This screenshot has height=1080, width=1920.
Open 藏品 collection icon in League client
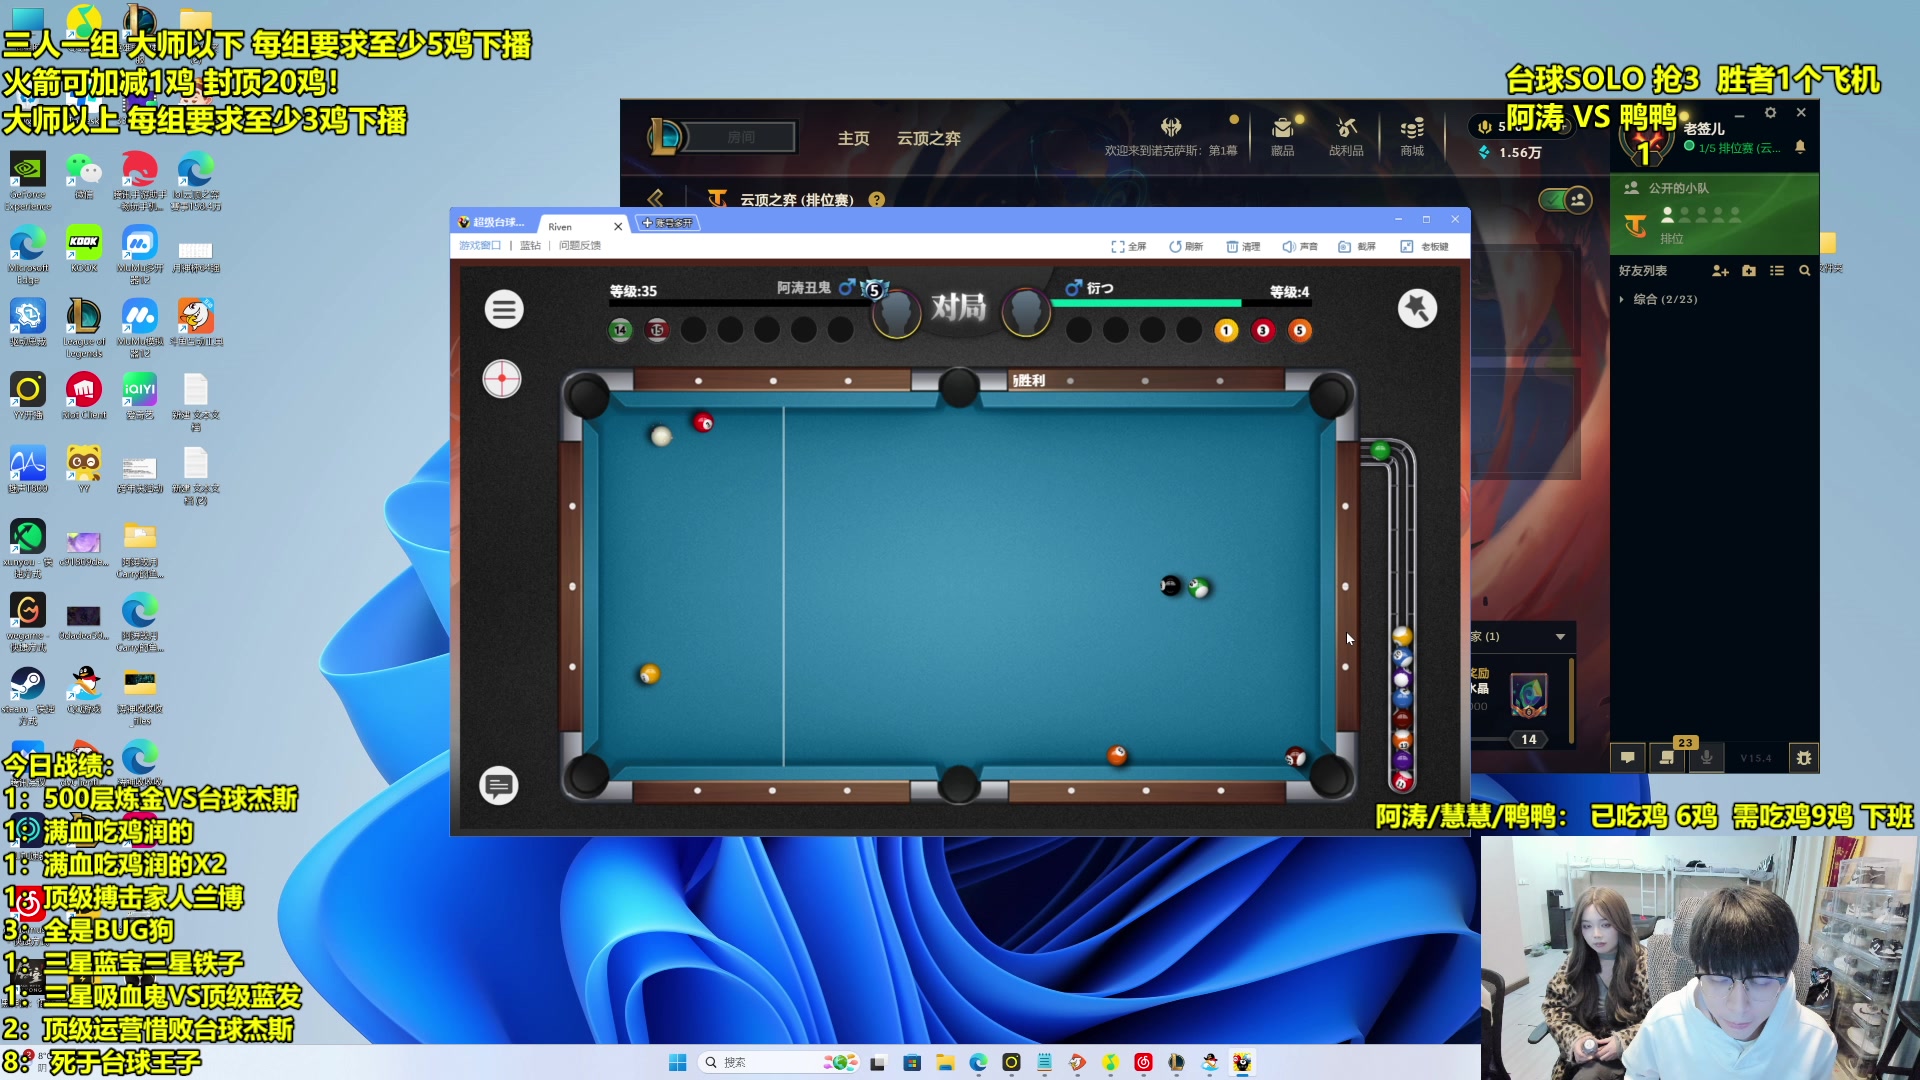click(x=1283, y=137)
